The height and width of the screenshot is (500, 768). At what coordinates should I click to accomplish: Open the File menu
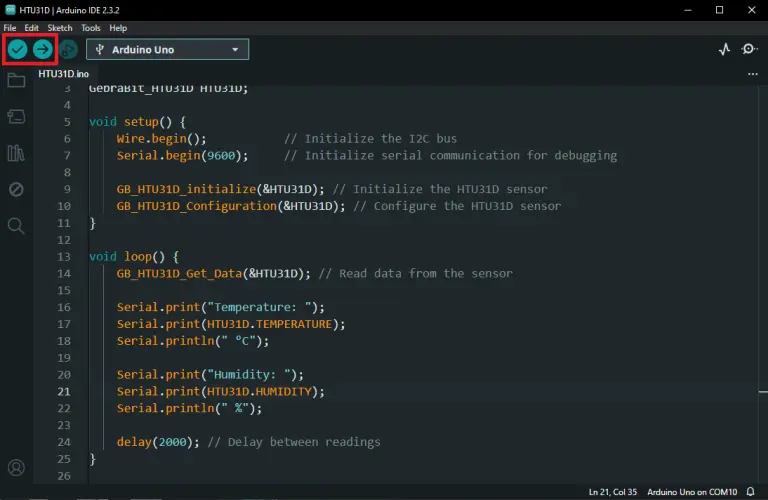pyautogui.click(x=10, y=28)
